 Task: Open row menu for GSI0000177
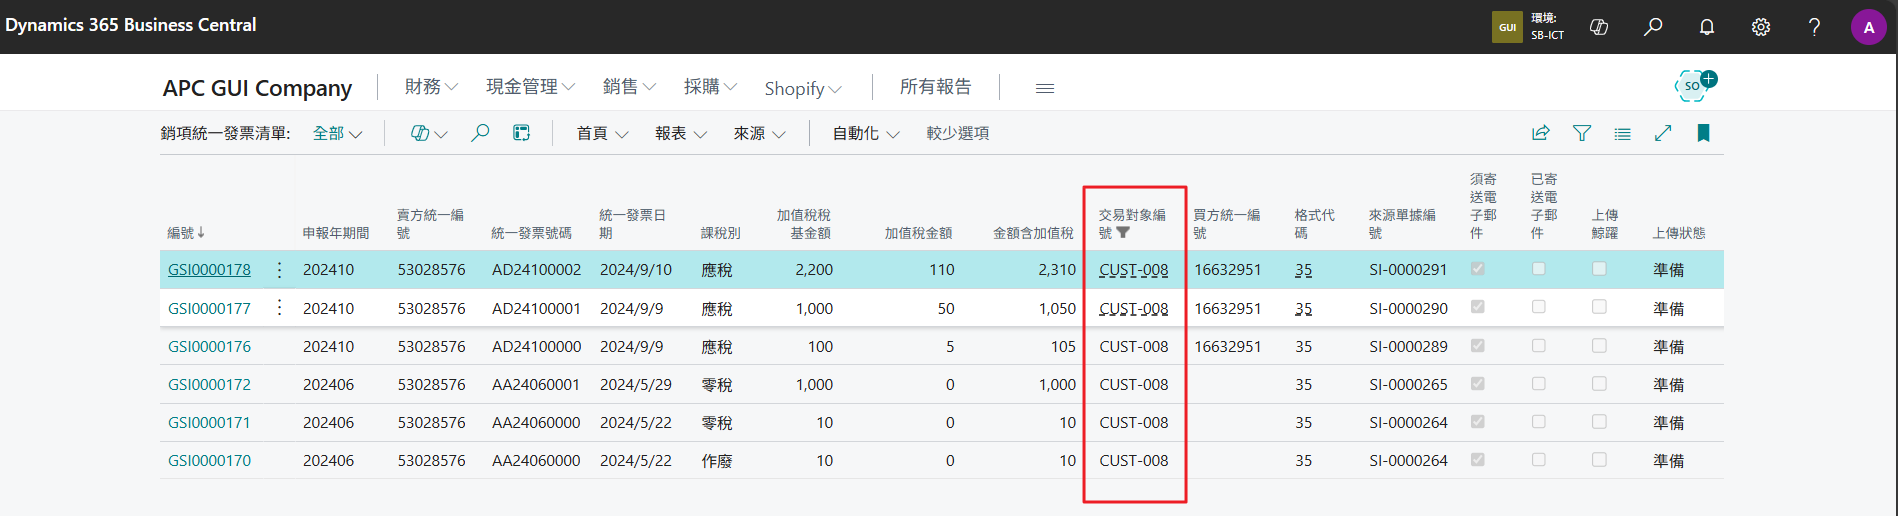(279, 308)
